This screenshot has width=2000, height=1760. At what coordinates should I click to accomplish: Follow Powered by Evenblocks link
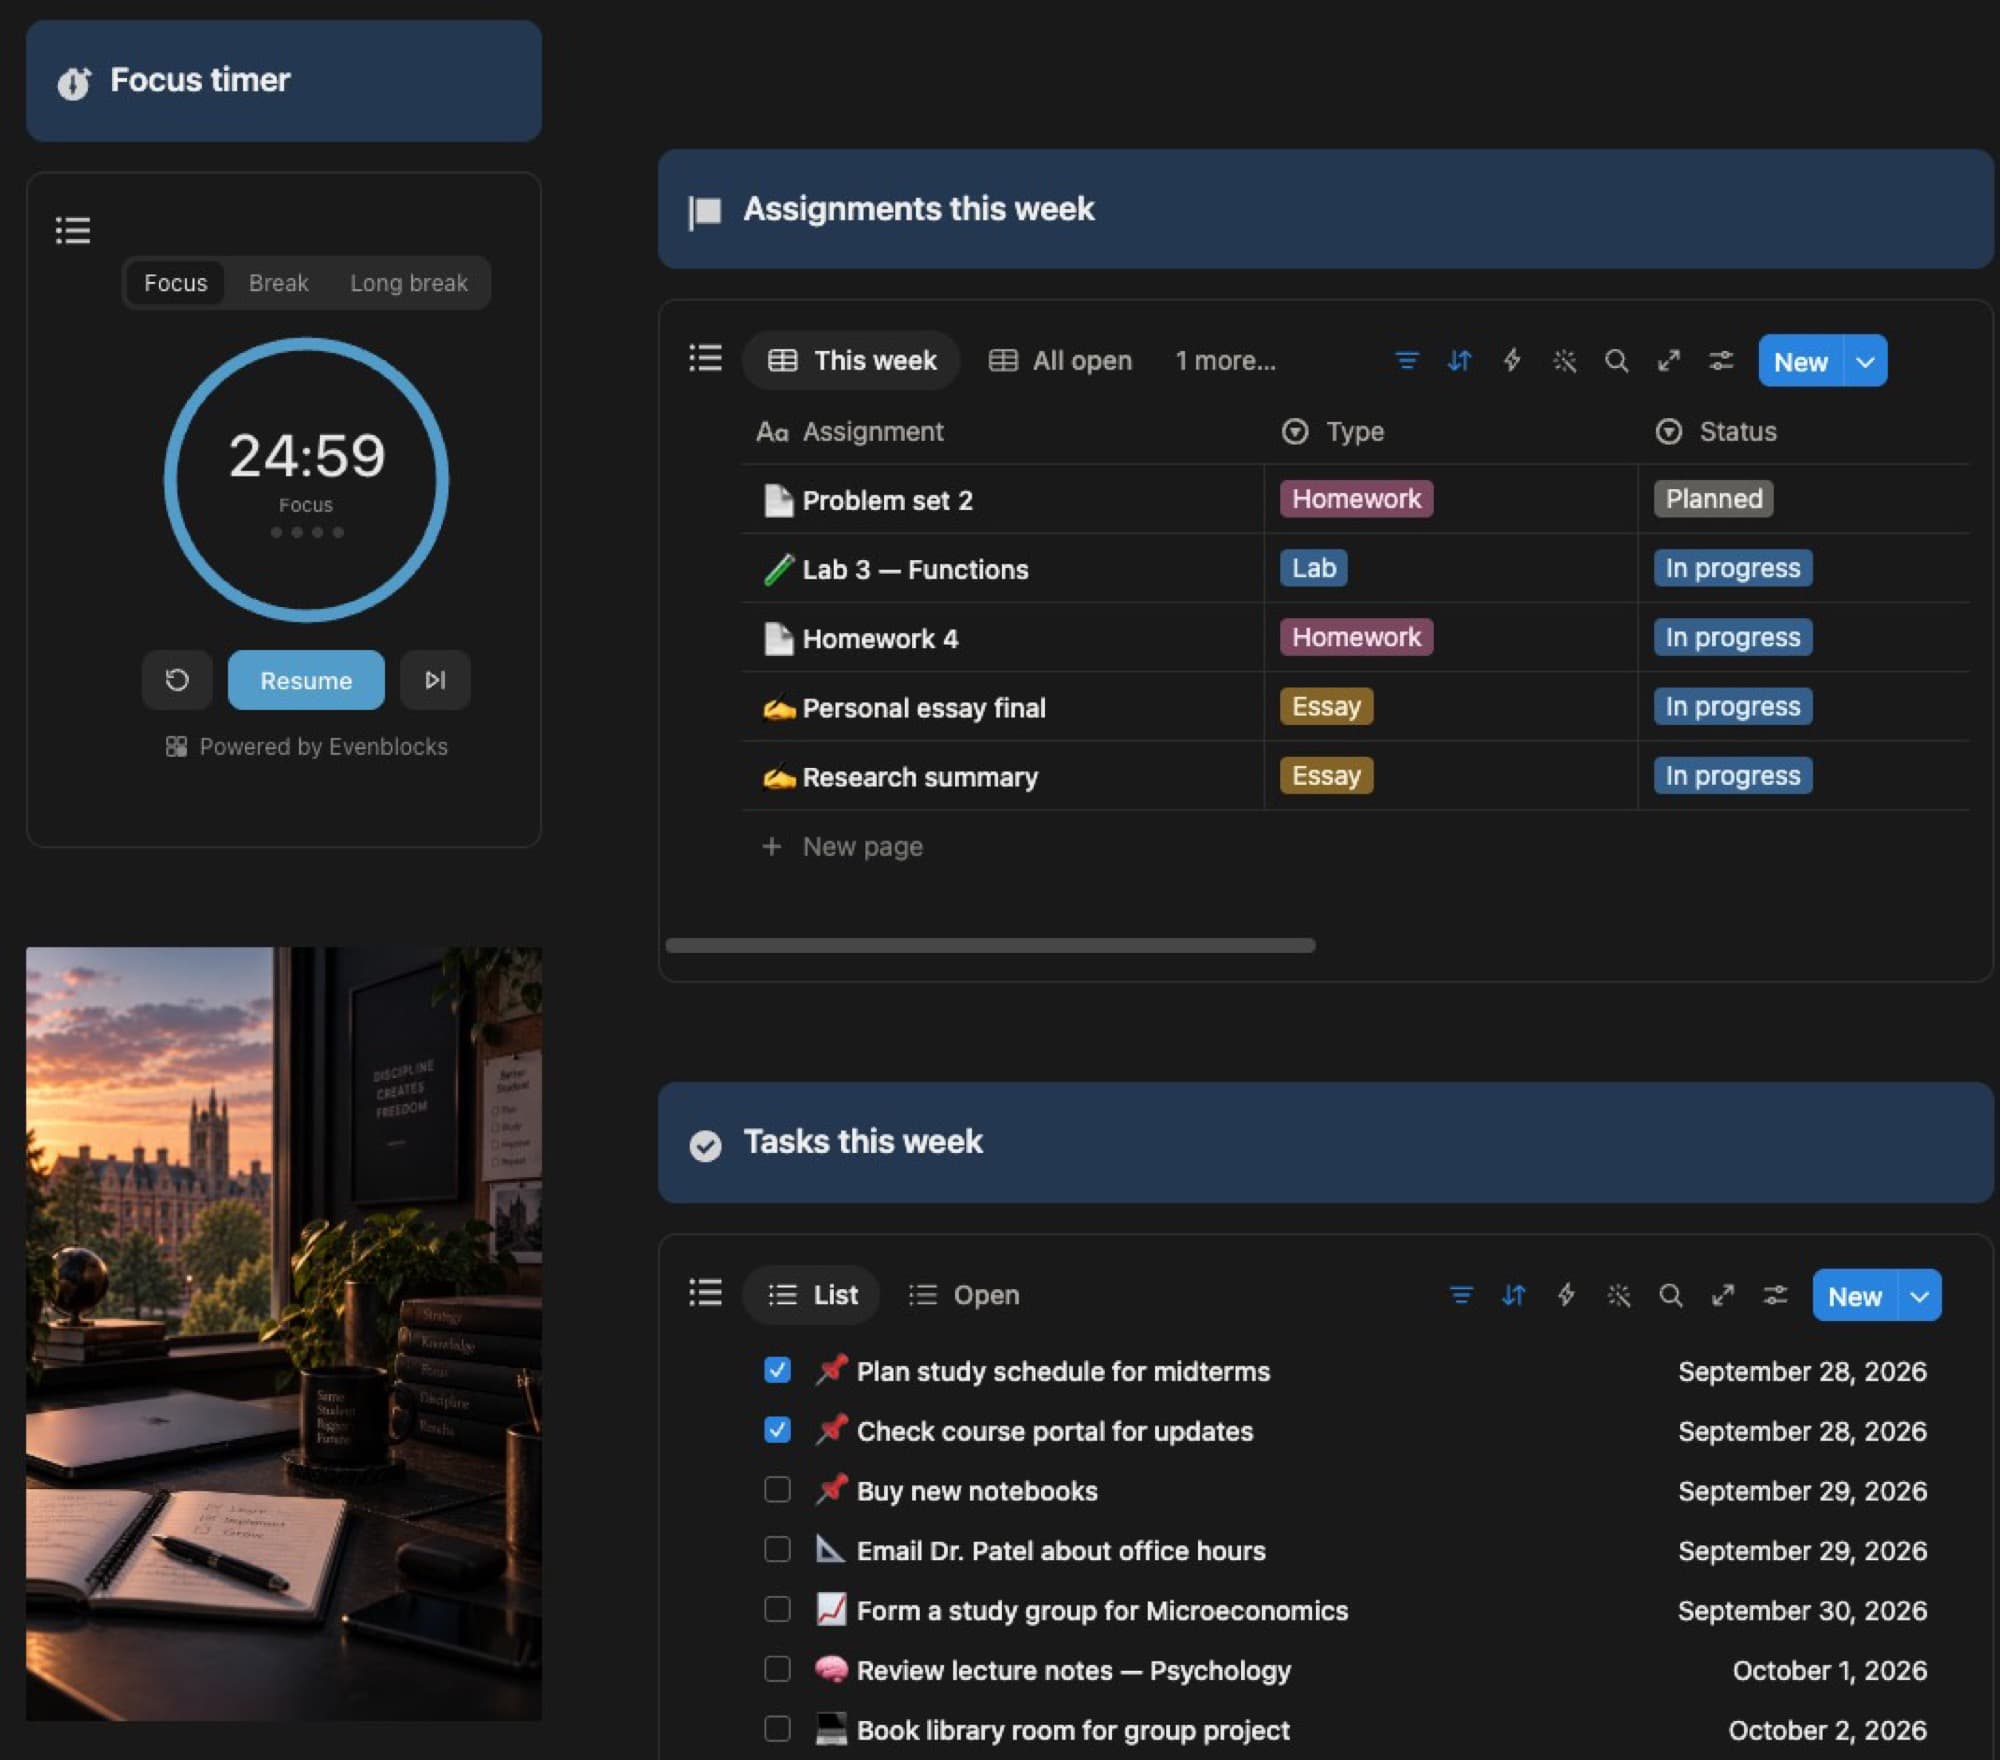tap(307, 747)
